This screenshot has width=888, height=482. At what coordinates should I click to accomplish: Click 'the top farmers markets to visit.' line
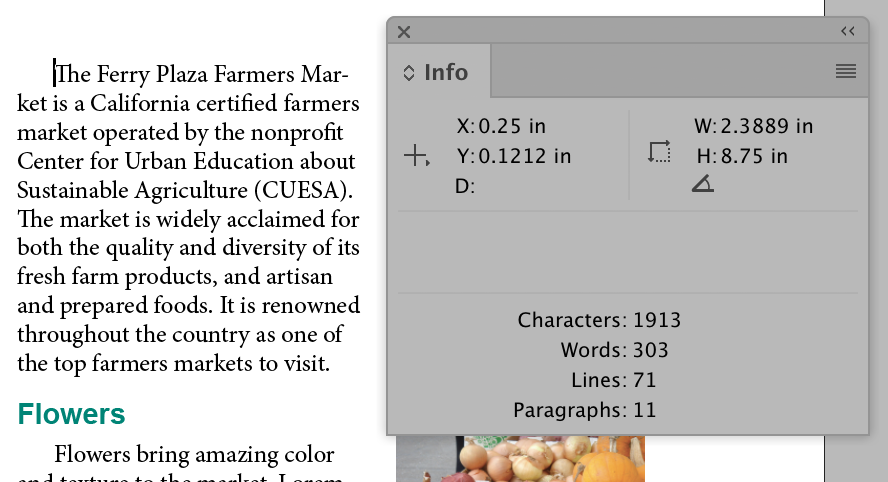tap(173, 364)
